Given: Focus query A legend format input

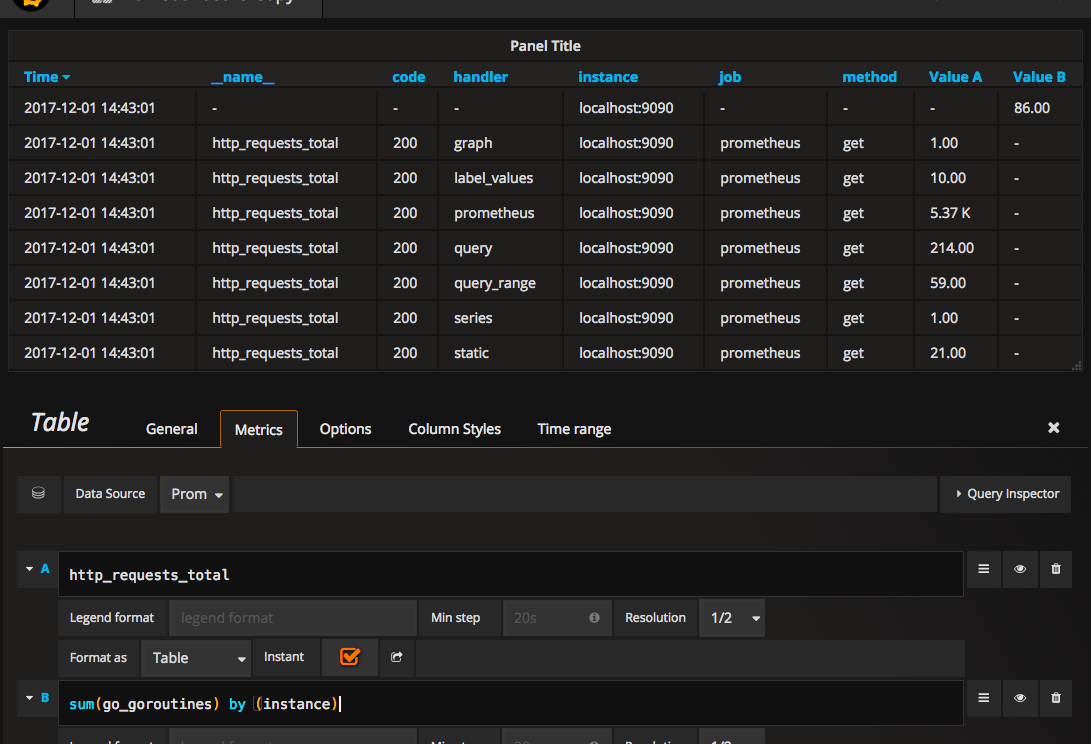Looking at the screenshot, I should click(x=293, y=618).
